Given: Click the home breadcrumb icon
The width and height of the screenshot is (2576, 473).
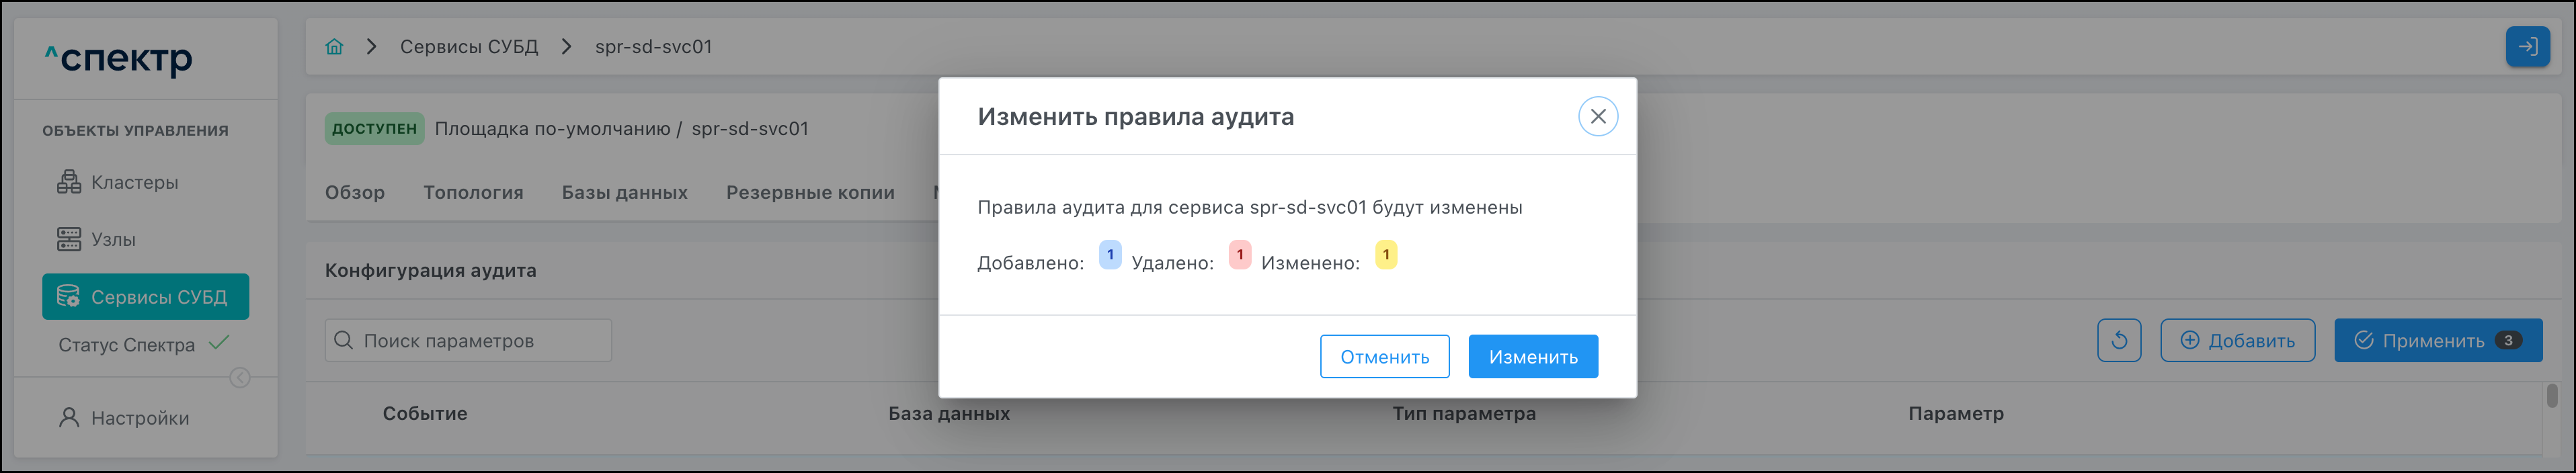Looking at the screenshot, I should tap(334, 47).
